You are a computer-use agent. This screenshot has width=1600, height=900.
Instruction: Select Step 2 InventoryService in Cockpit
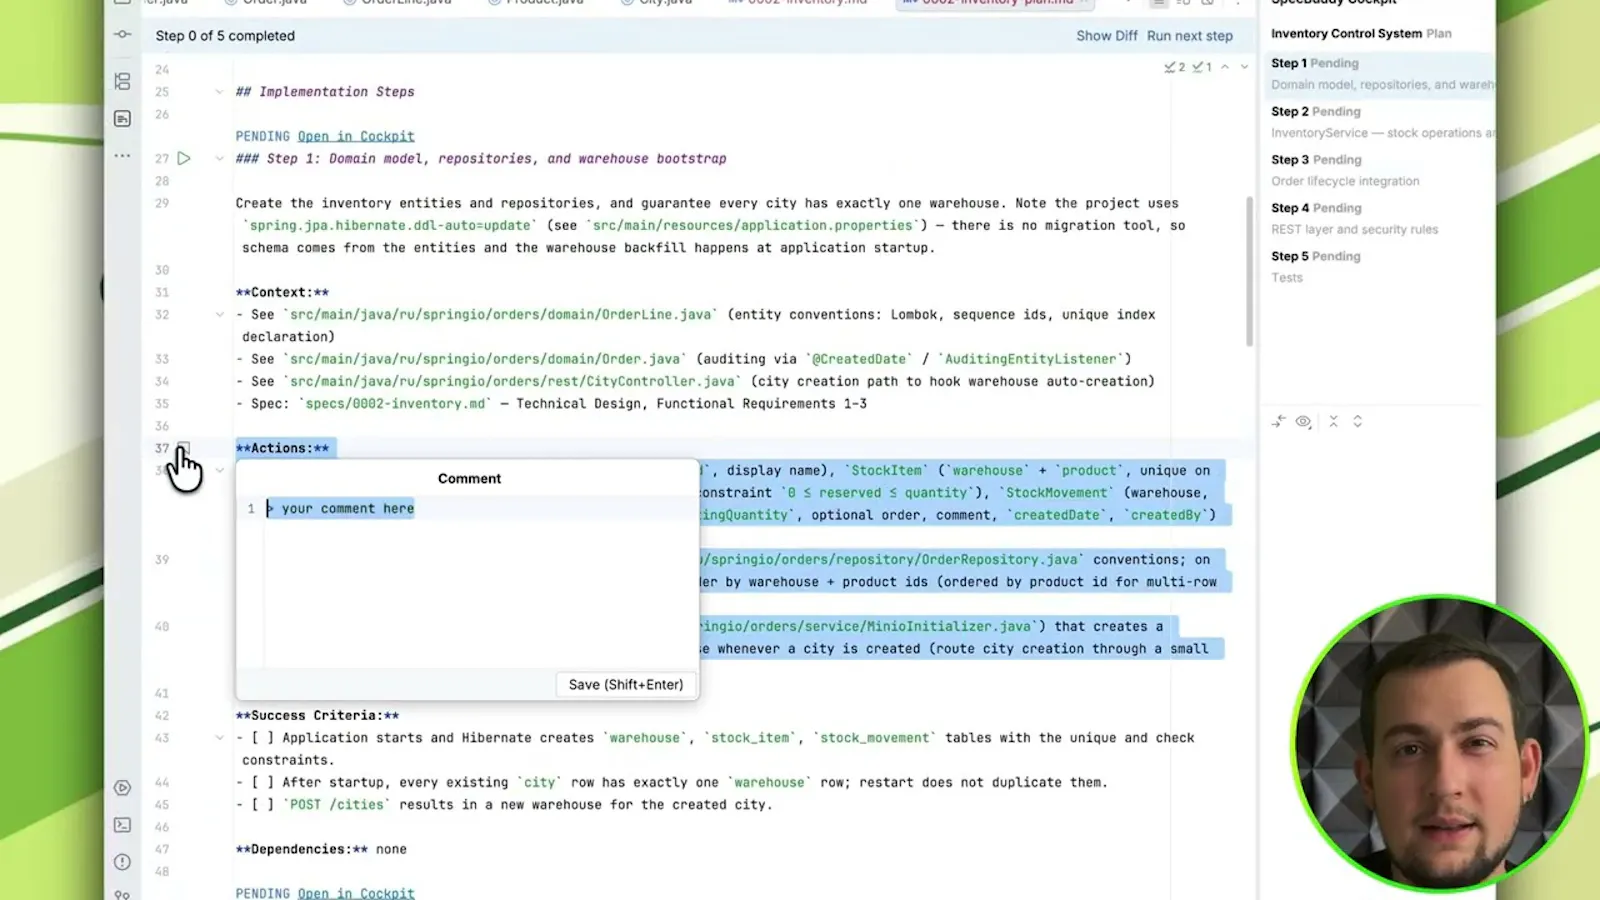pos(1378,122)
